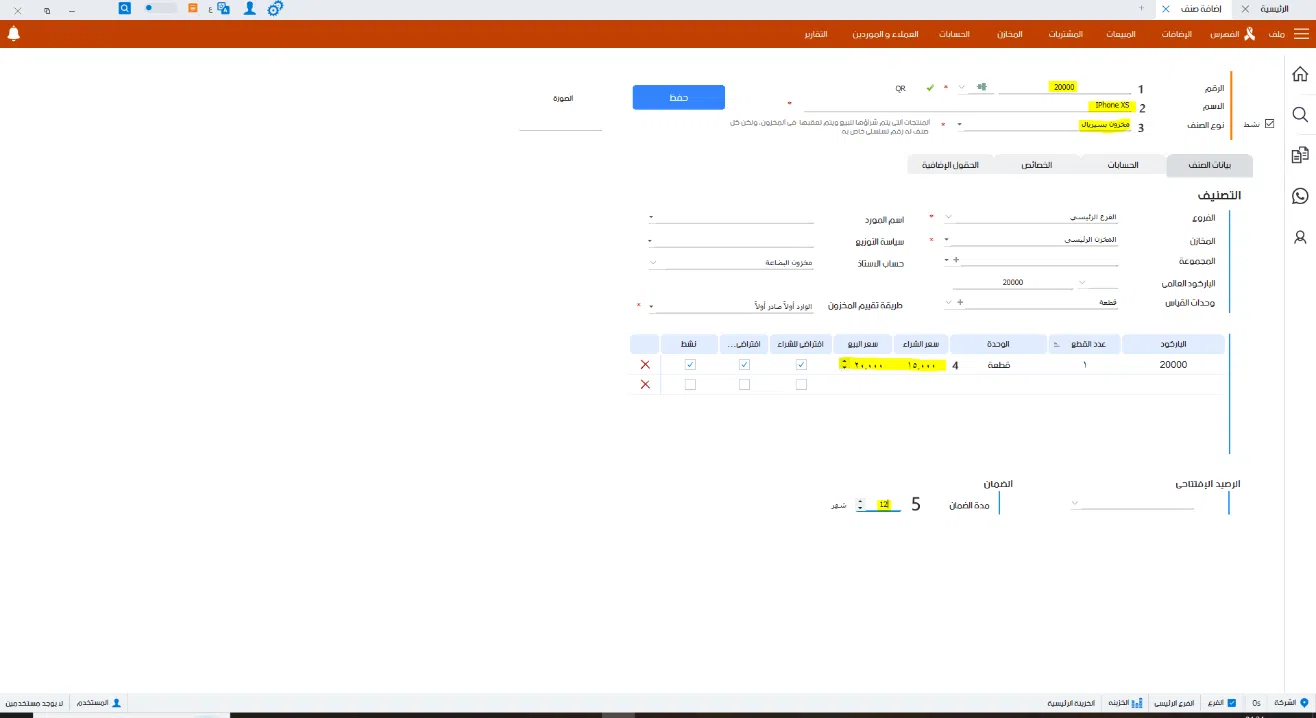Screen dimensions: 1316x718
Task: Click the Home icon in right sidebar
Action: coord(1300,74)
